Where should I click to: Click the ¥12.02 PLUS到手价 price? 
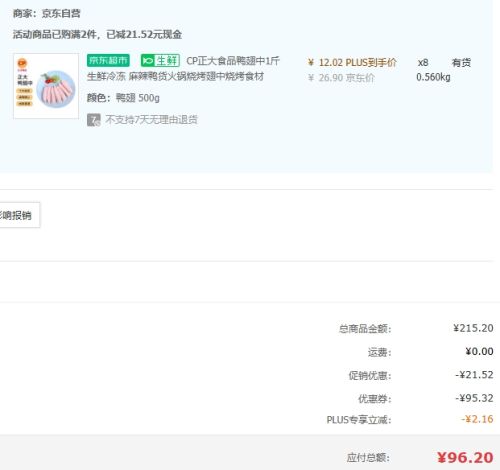352,62
